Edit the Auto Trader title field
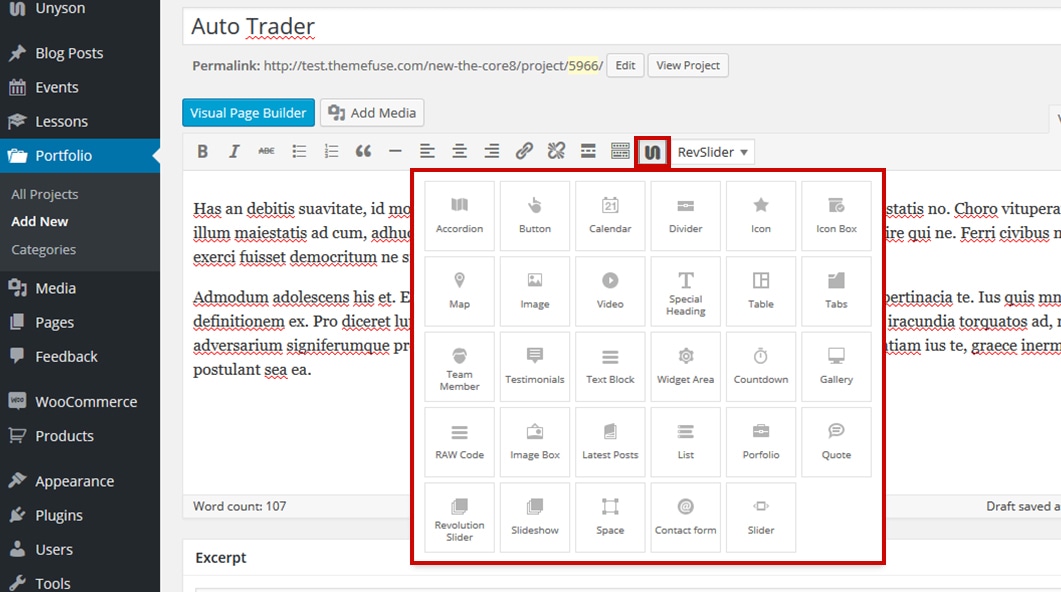 coord(622,26)
